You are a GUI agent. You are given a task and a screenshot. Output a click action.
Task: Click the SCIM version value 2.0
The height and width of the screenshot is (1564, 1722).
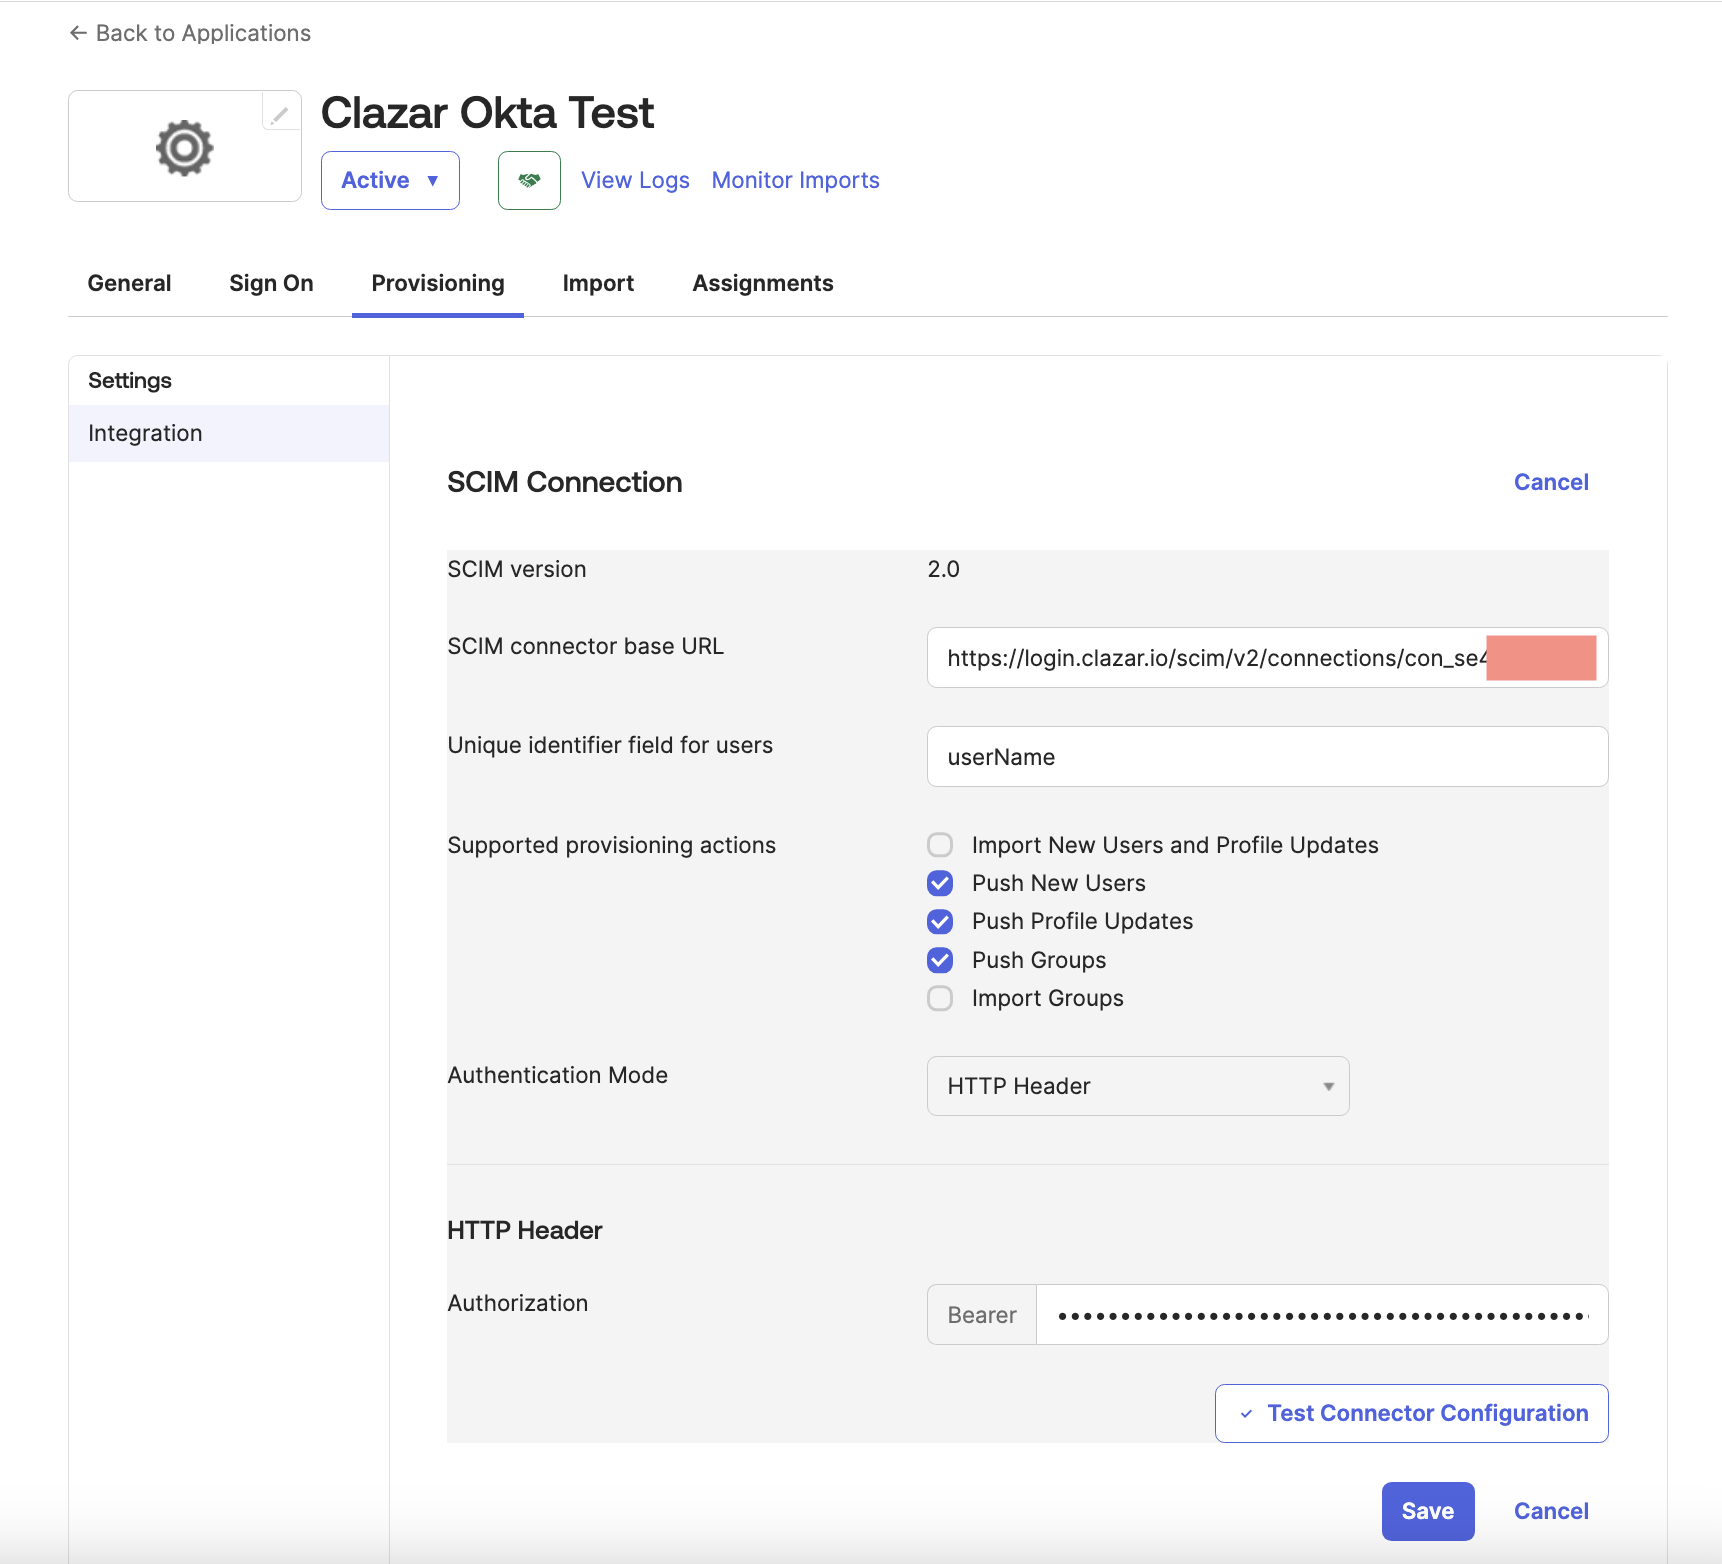943,569
